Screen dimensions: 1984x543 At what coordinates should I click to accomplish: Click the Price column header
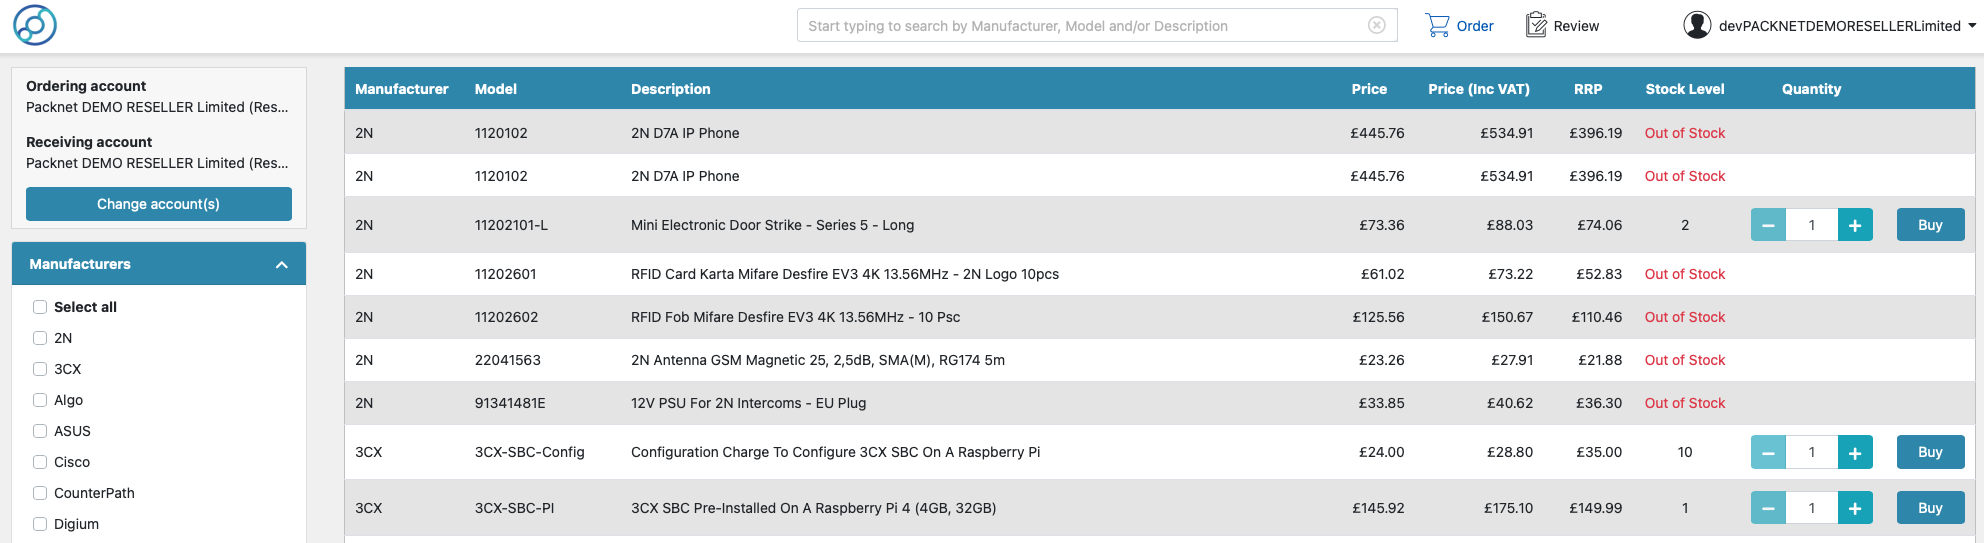click(1369, 89)
